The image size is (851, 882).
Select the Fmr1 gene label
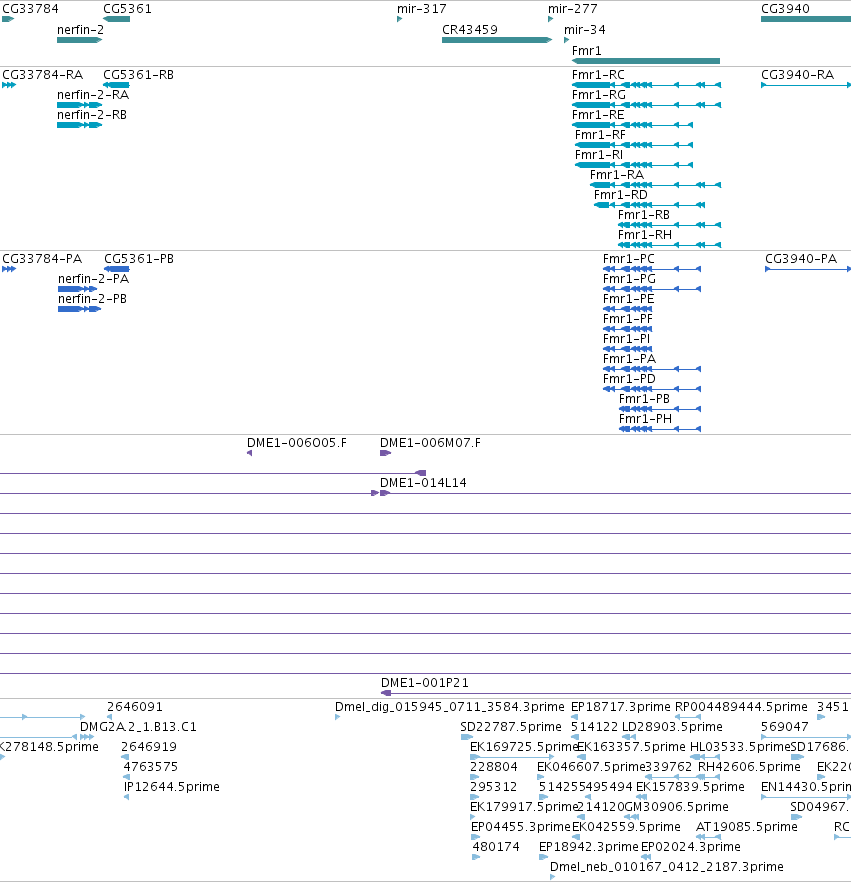(x=587, y=51)
